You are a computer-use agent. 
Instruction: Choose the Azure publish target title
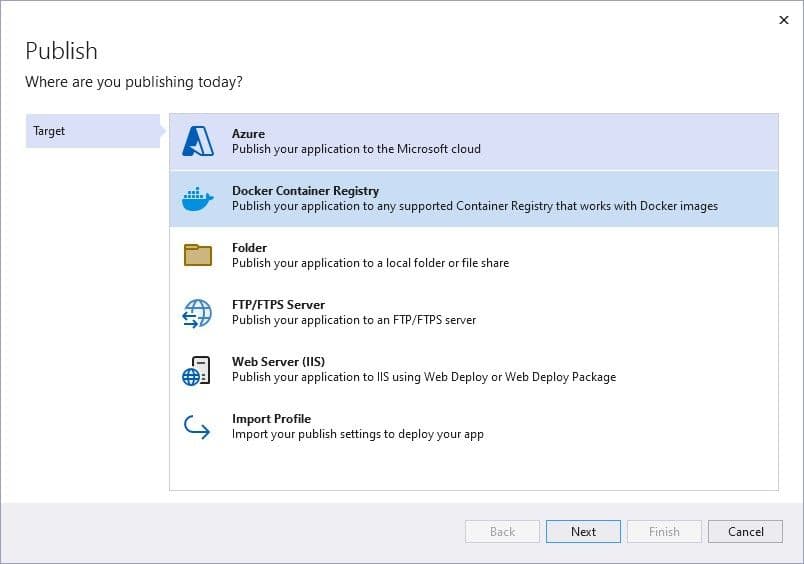pyautogui.click(x=248, y=134)
